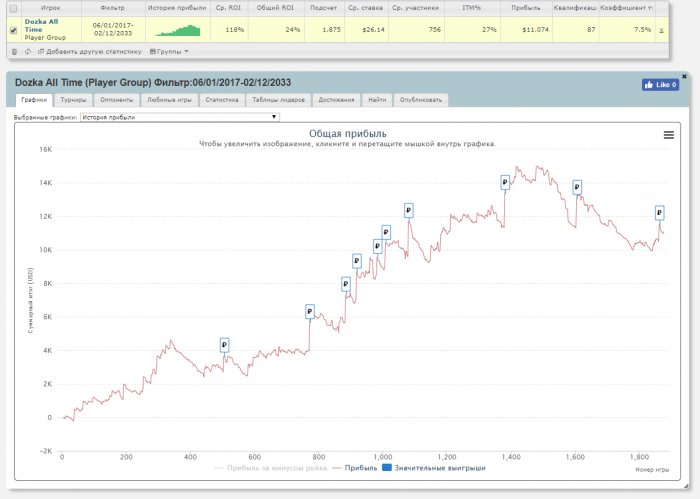Toggle the select-all checkbox in table header
The image size is (700, 499).
(x=12, y=8)
